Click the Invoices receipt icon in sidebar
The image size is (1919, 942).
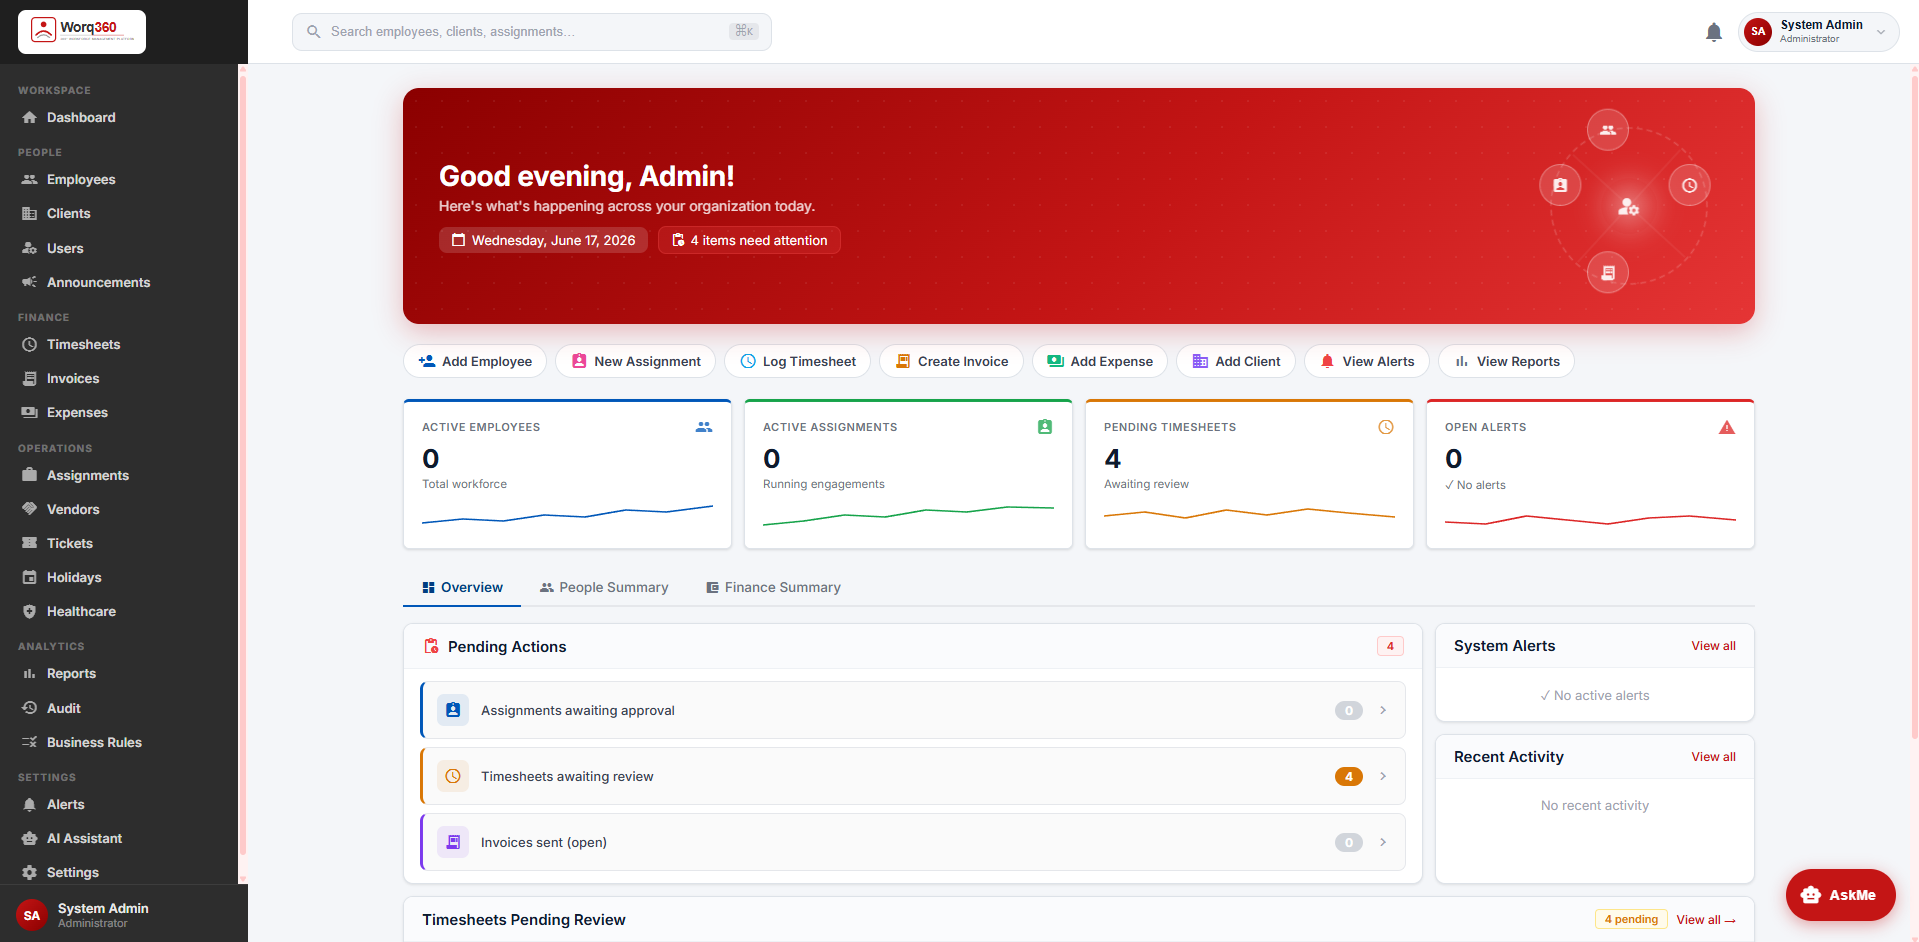pos(30,379)
